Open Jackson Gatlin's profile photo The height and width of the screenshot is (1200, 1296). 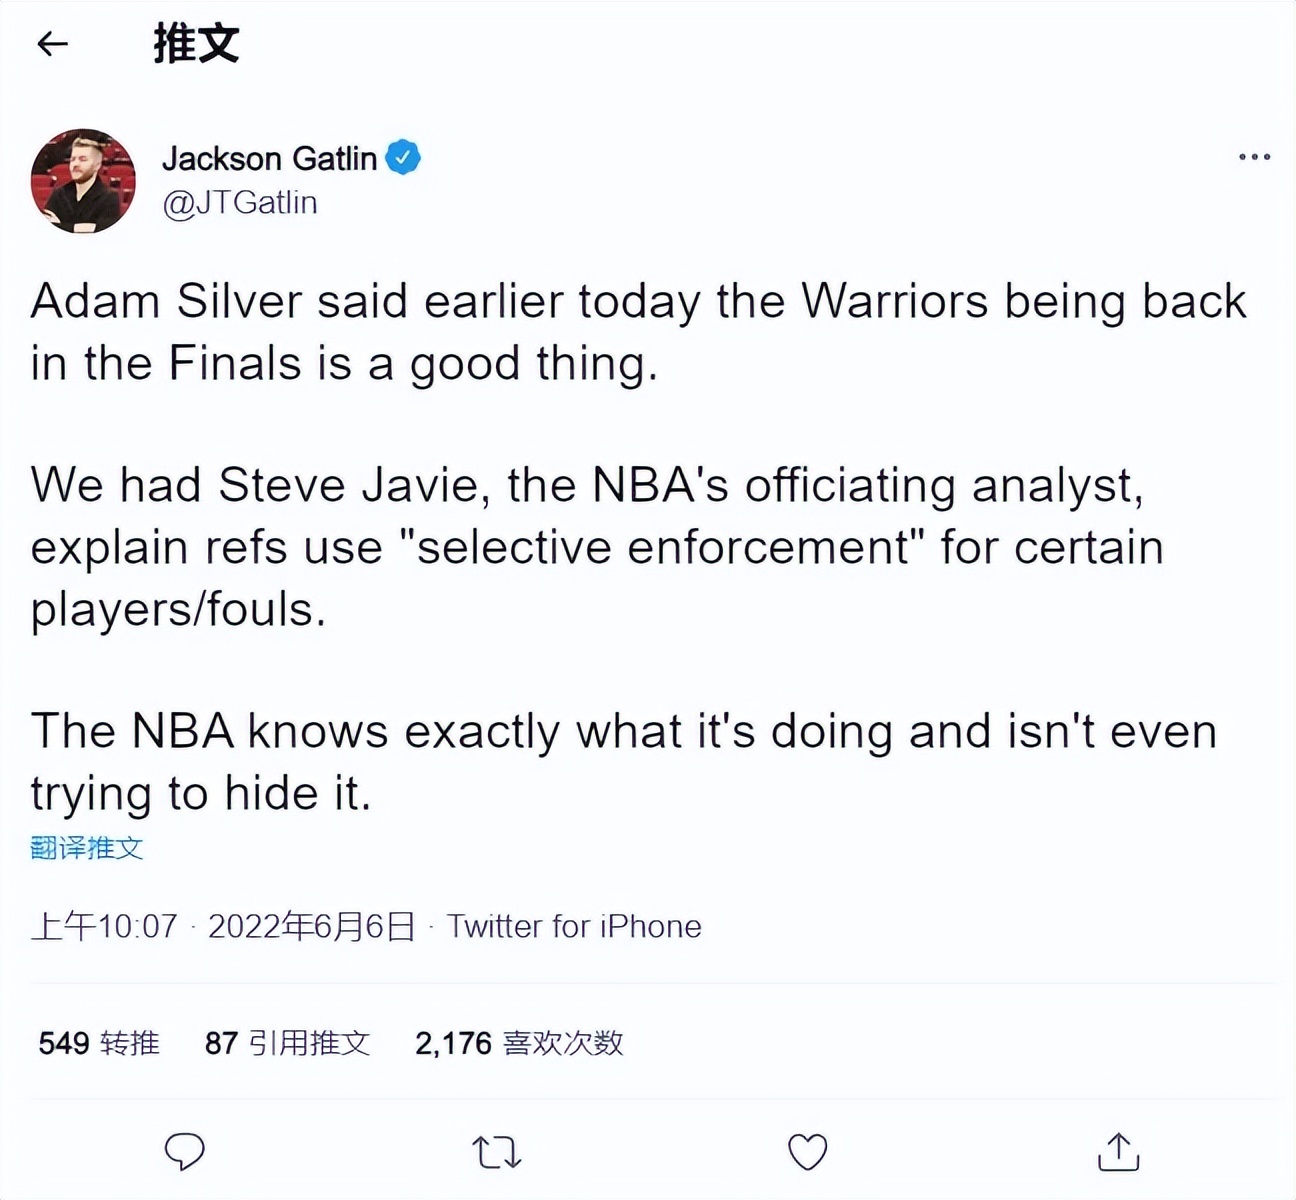[83, 181]
